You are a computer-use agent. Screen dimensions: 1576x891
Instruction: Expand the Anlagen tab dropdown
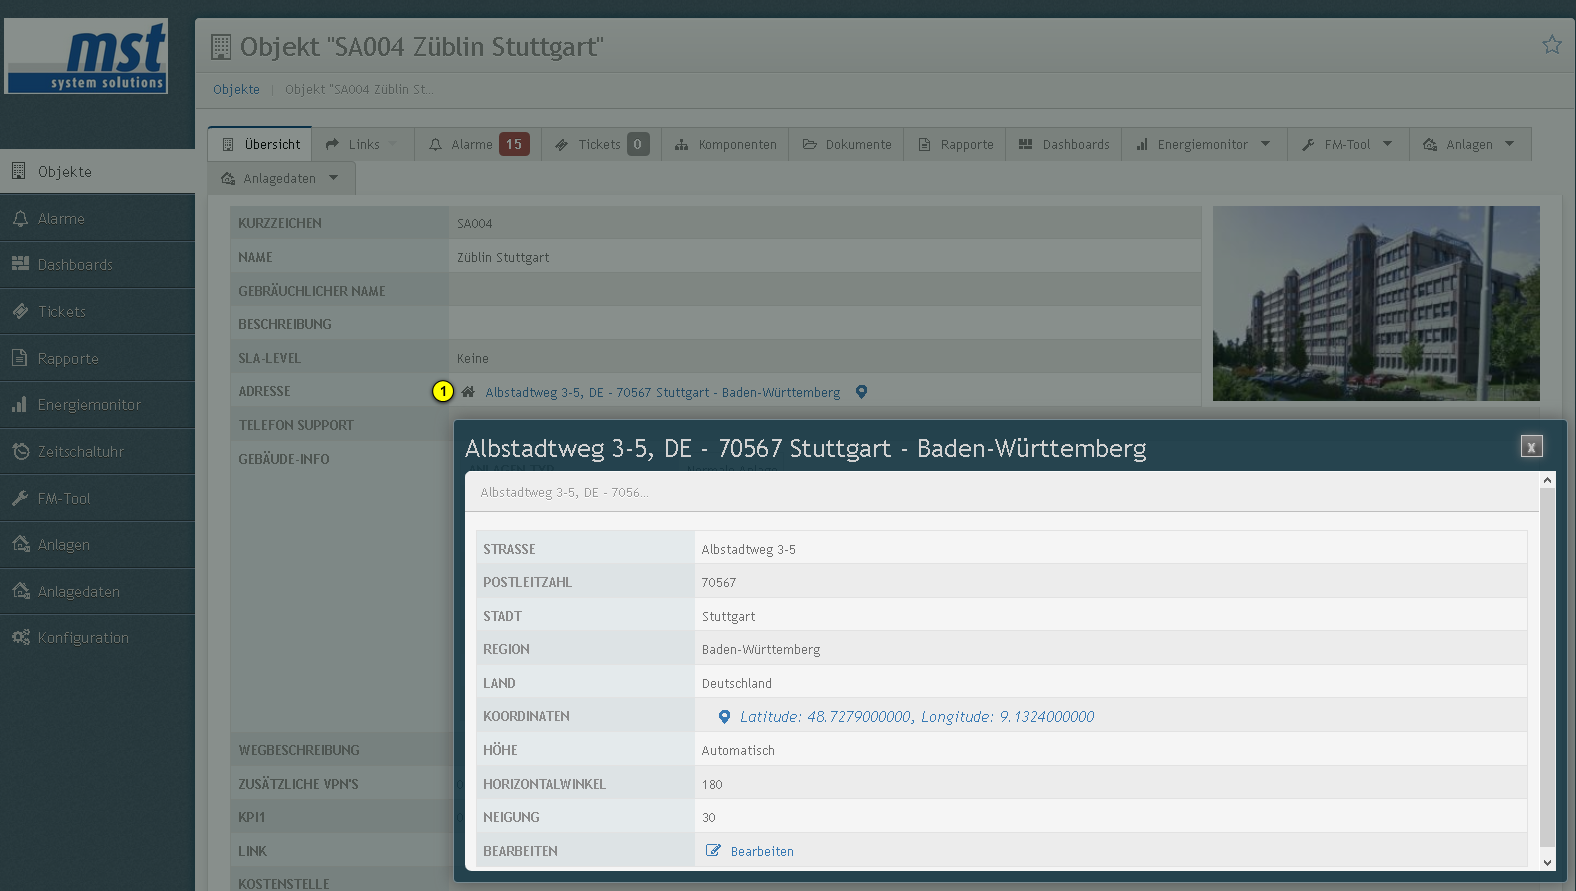[x=1509, y=144]
